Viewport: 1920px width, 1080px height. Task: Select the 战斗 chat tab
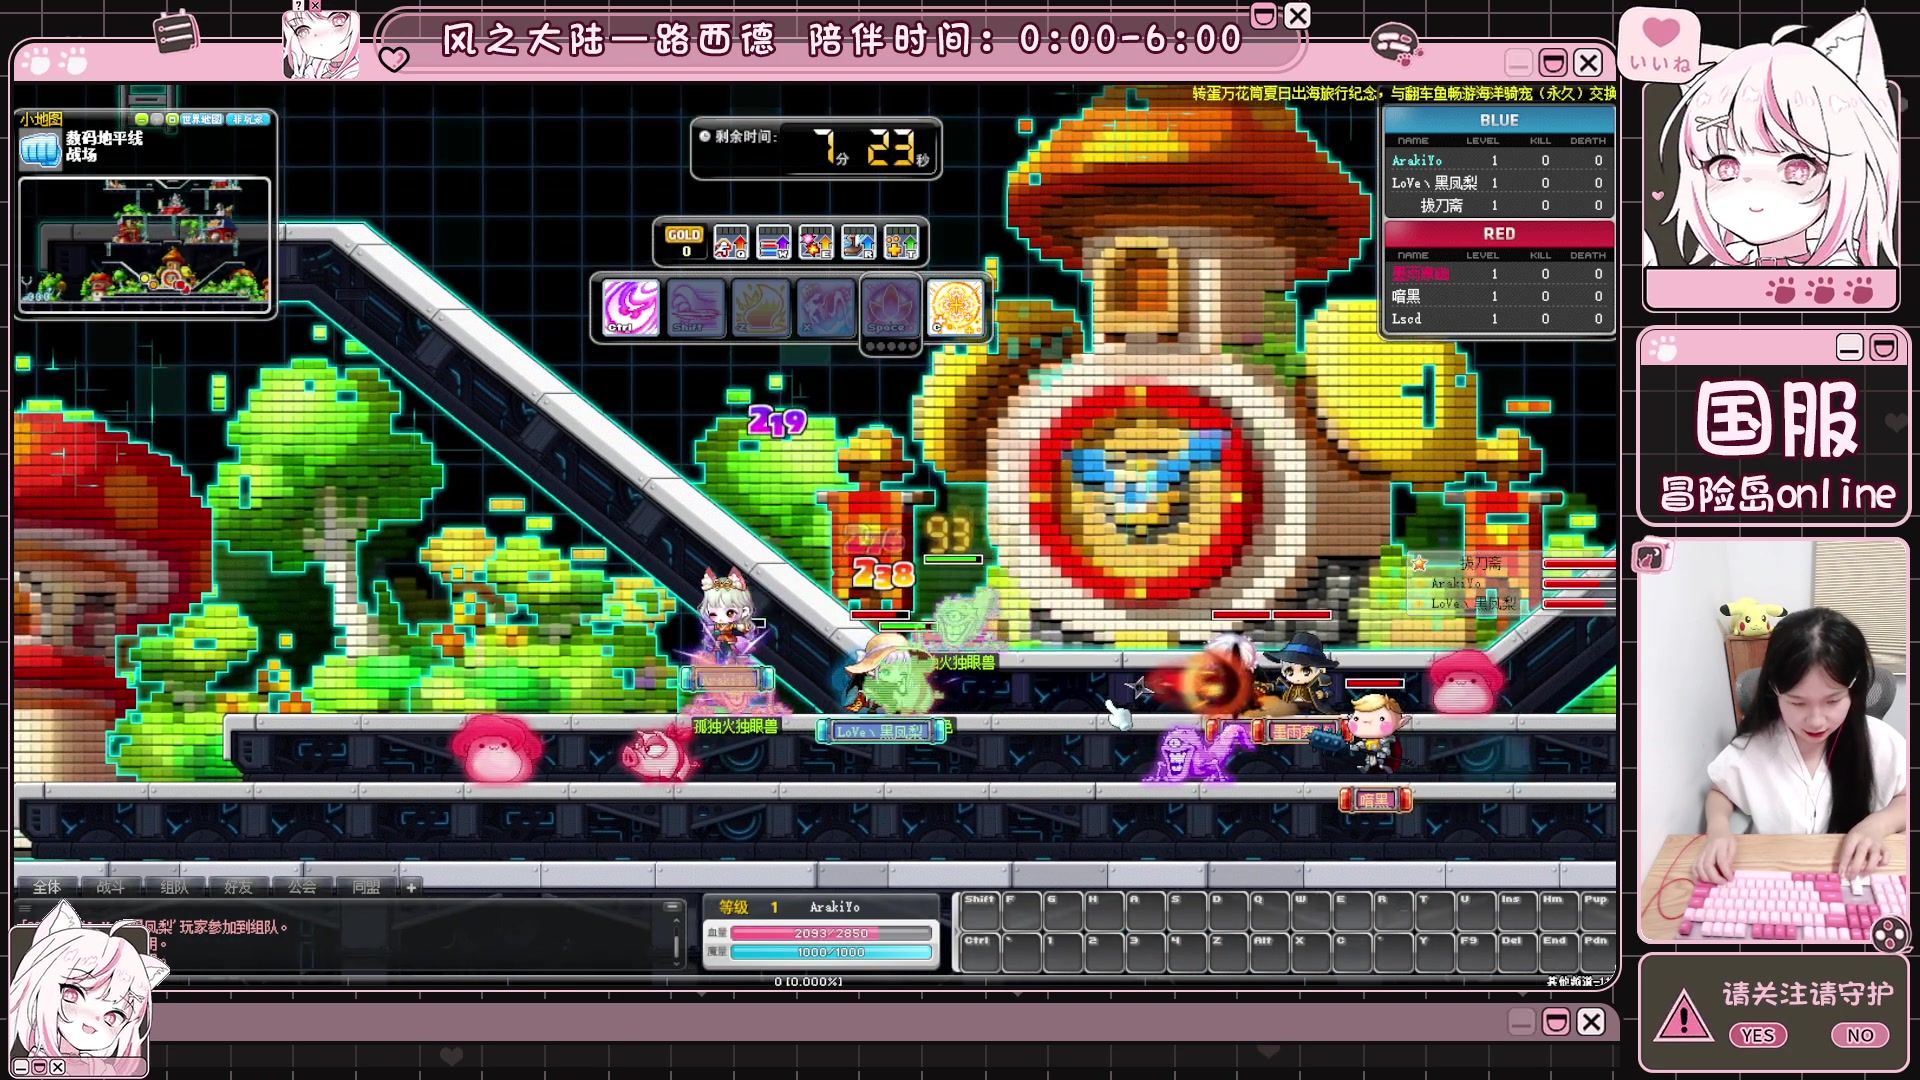pyautogui.click(x=110, y=887)
